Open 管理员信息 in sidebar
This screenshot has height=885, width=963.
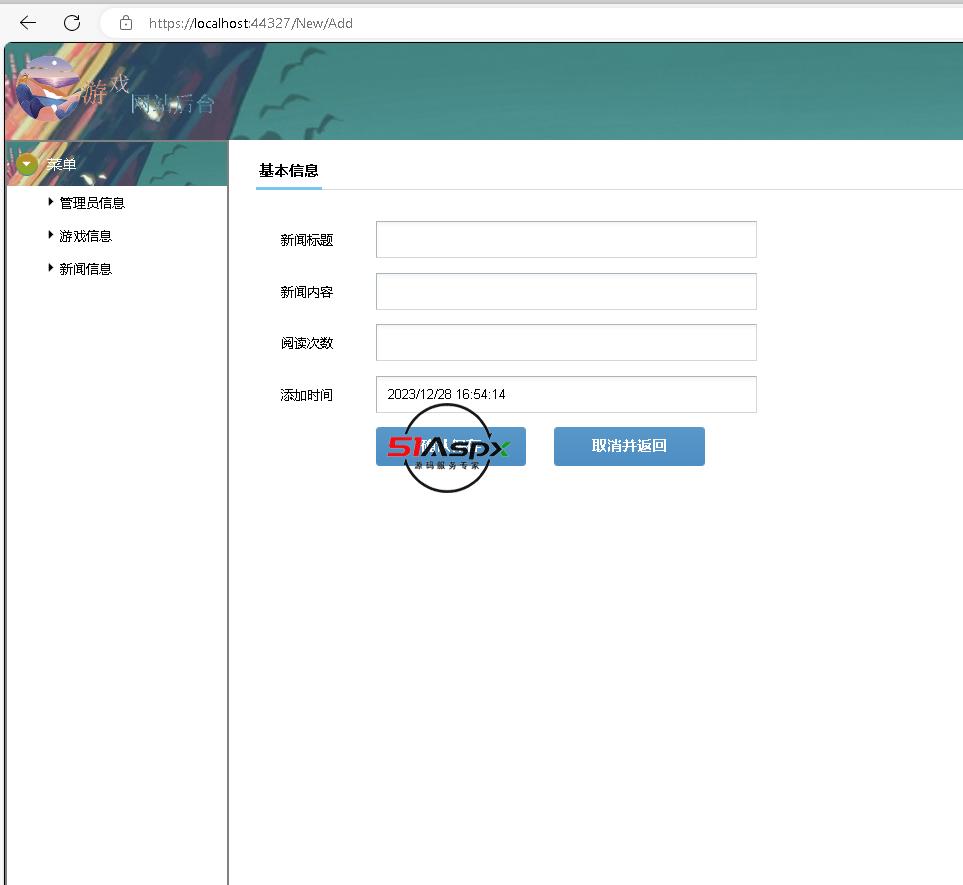point(92,203)
